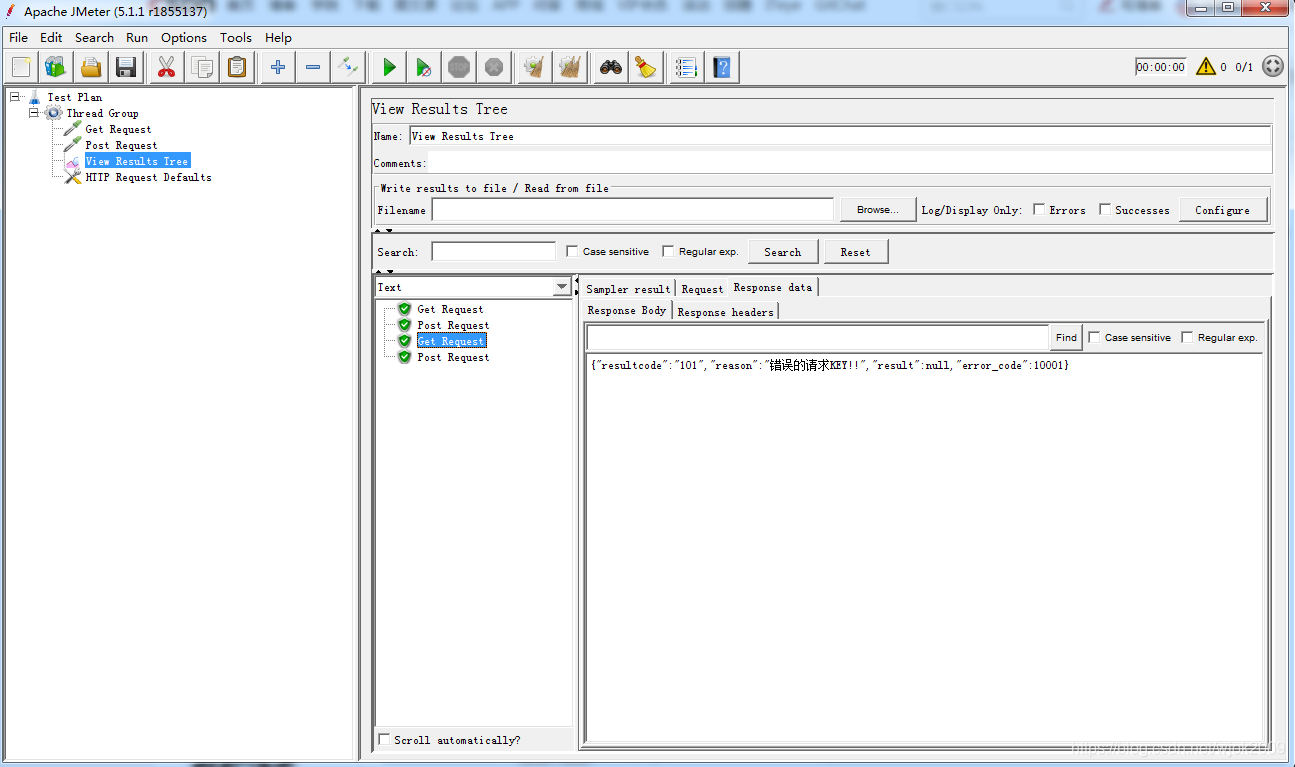Viewport: 1295px width, 767px height.
Task: Enable Scroll automatically checkbox
Action: (385, 740)
